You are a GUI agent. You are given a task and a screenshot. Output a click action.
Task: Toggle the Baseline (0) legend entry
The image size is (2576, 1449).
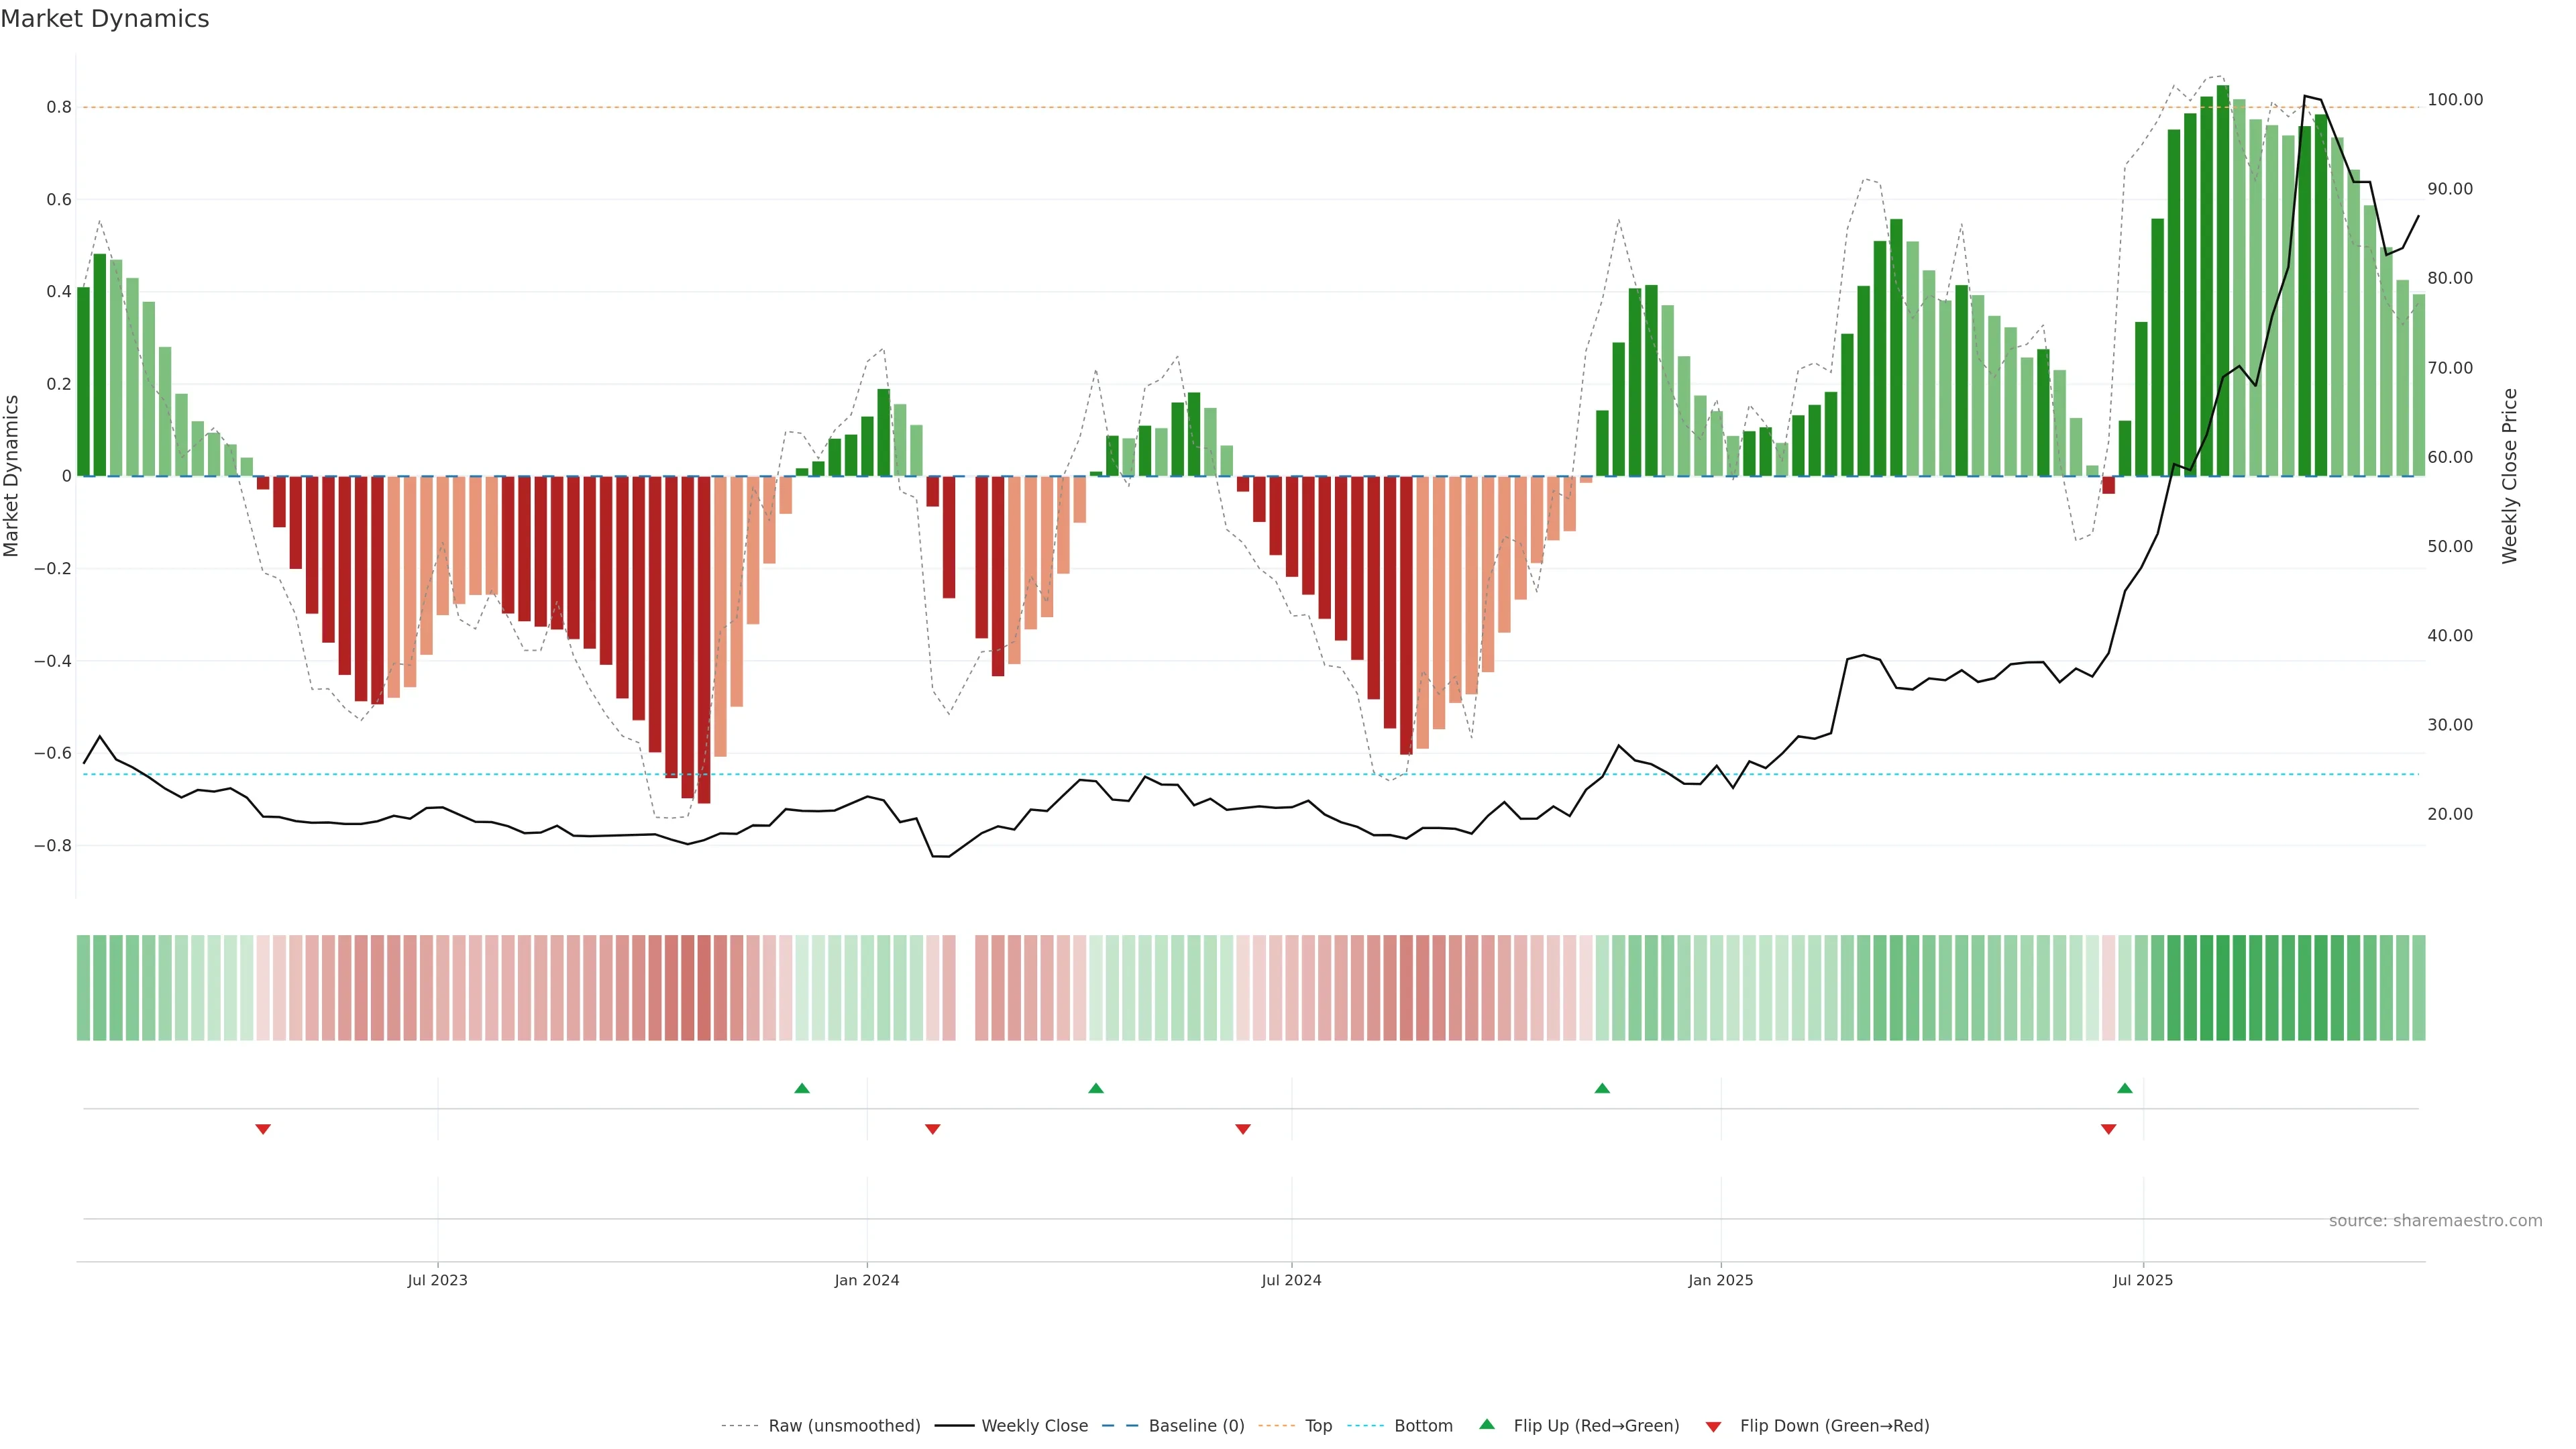tap(1196, 1426)
